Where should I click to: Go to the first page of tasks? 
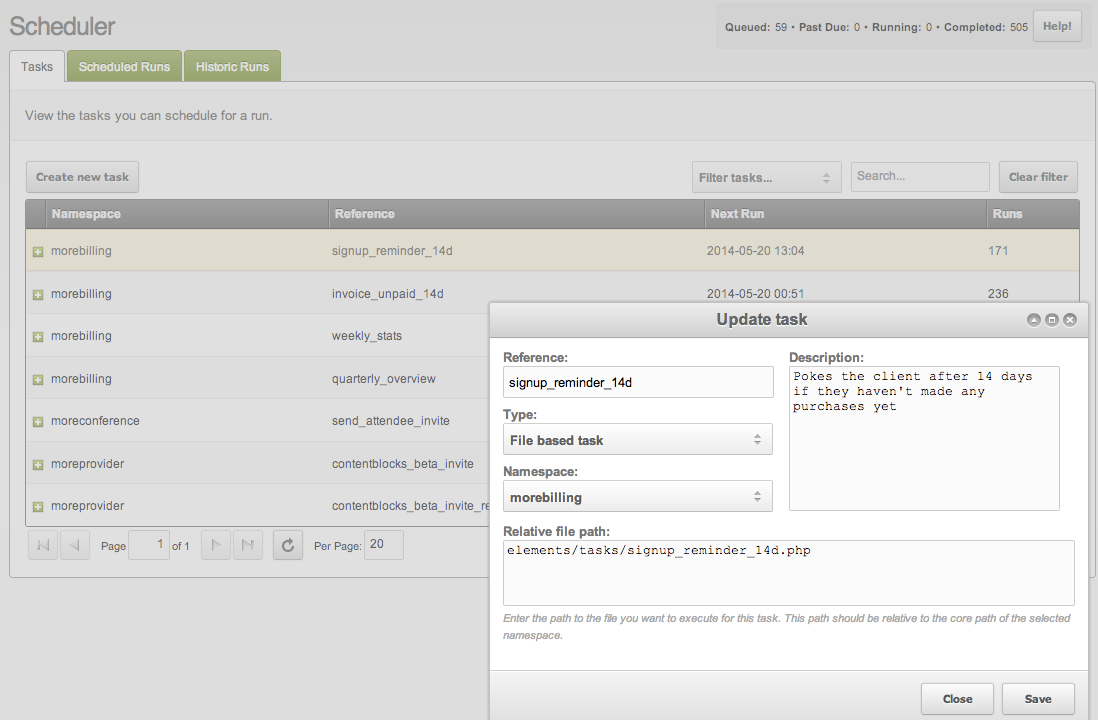(43, 545)
